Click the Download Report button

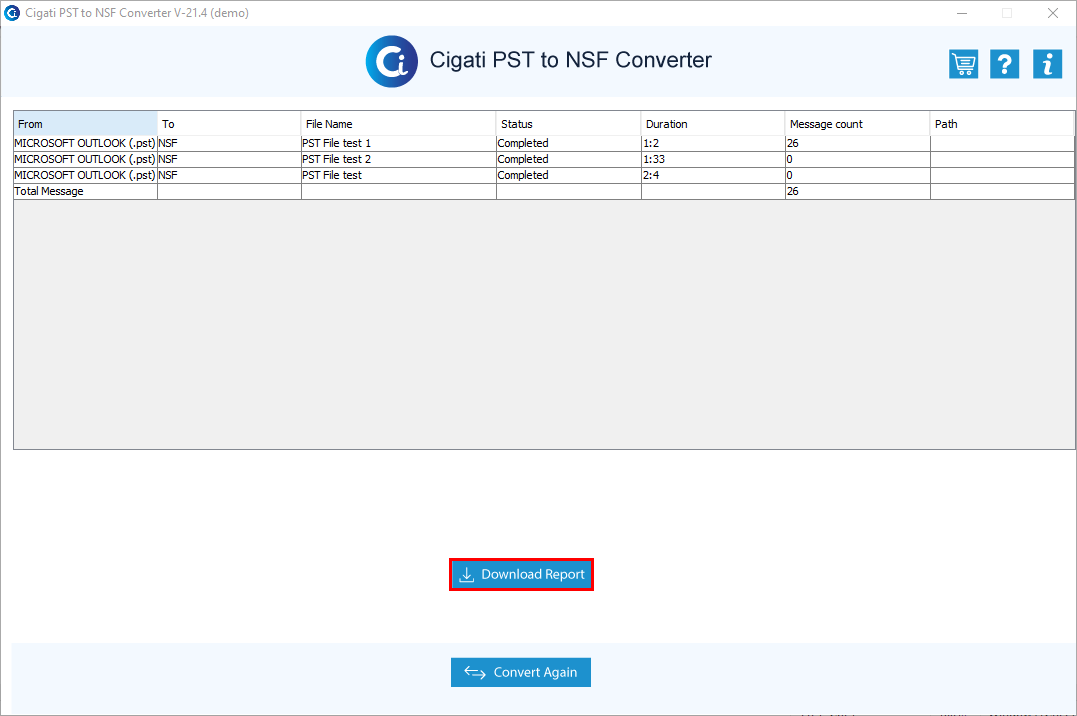click(x=521, y=574)
